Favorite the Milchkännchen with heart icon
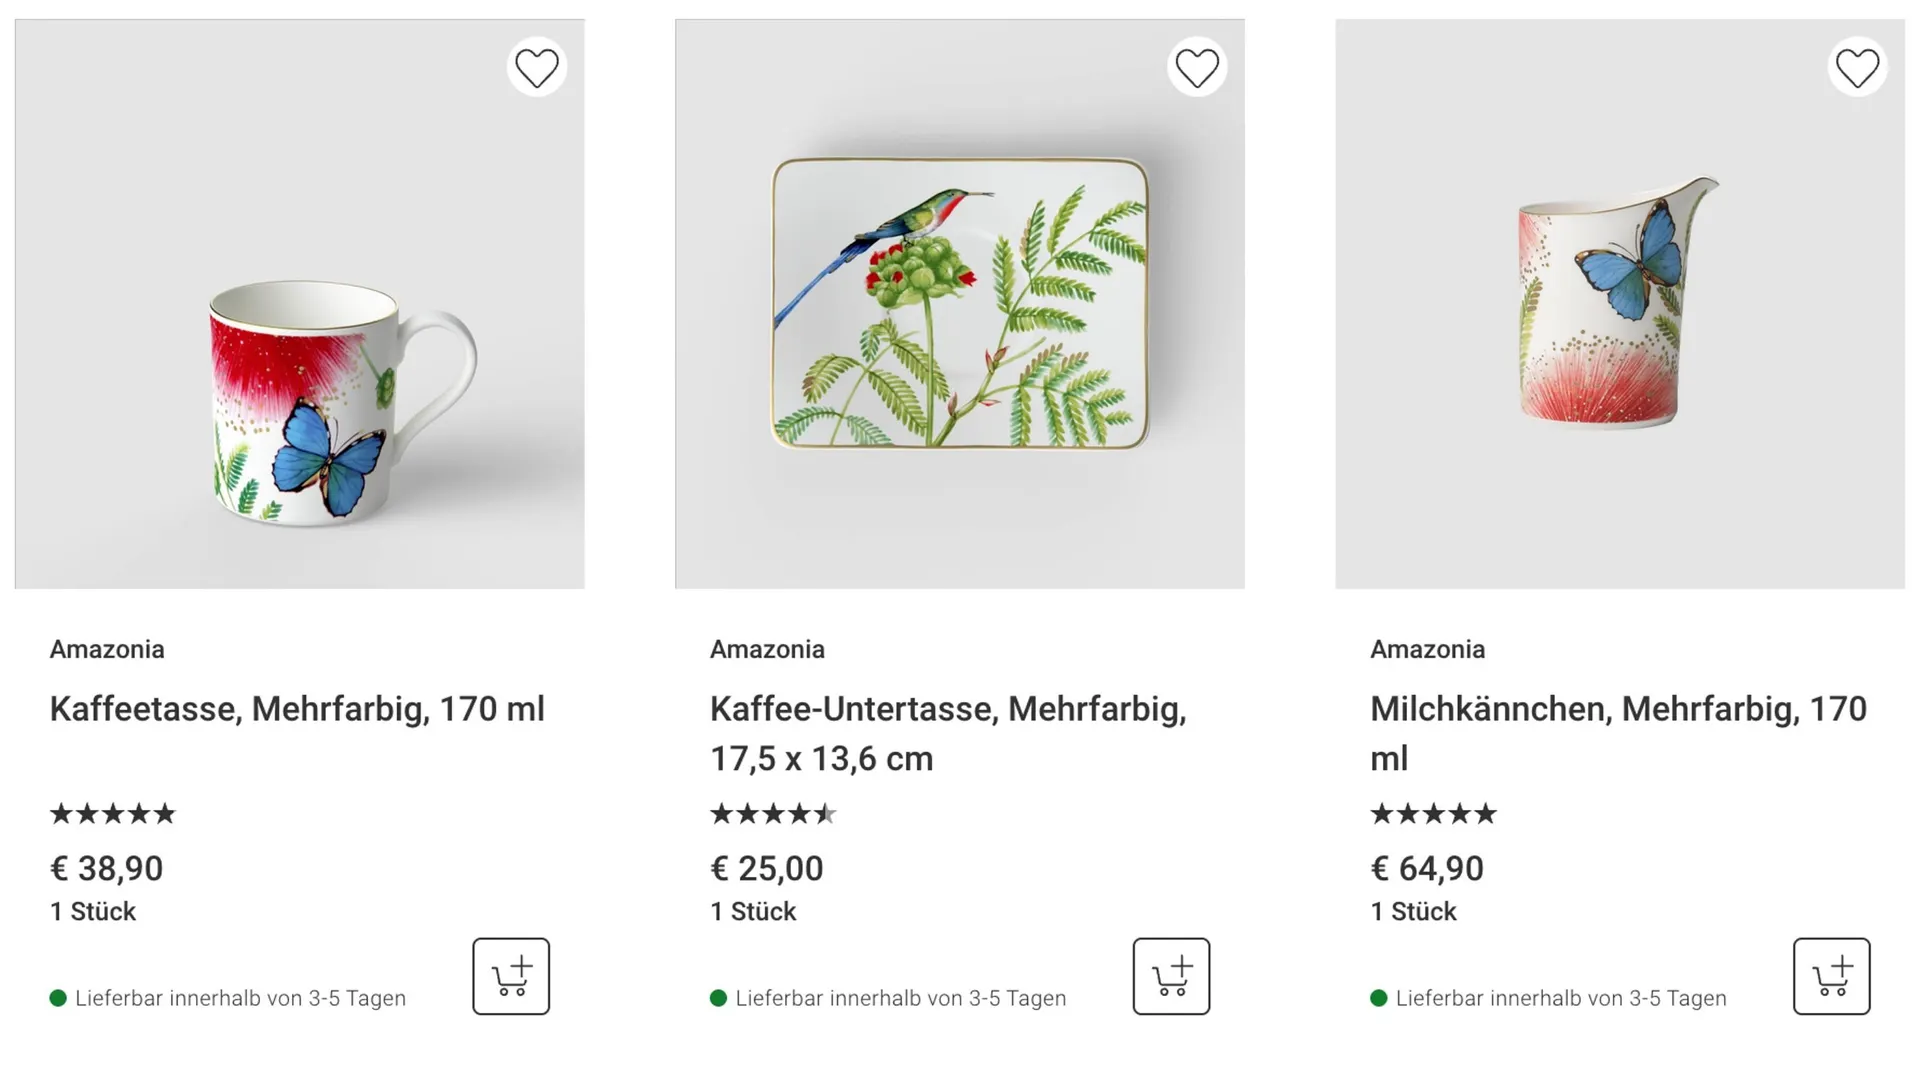This screenshot has height=1066, width=1920. (1857, 68)
